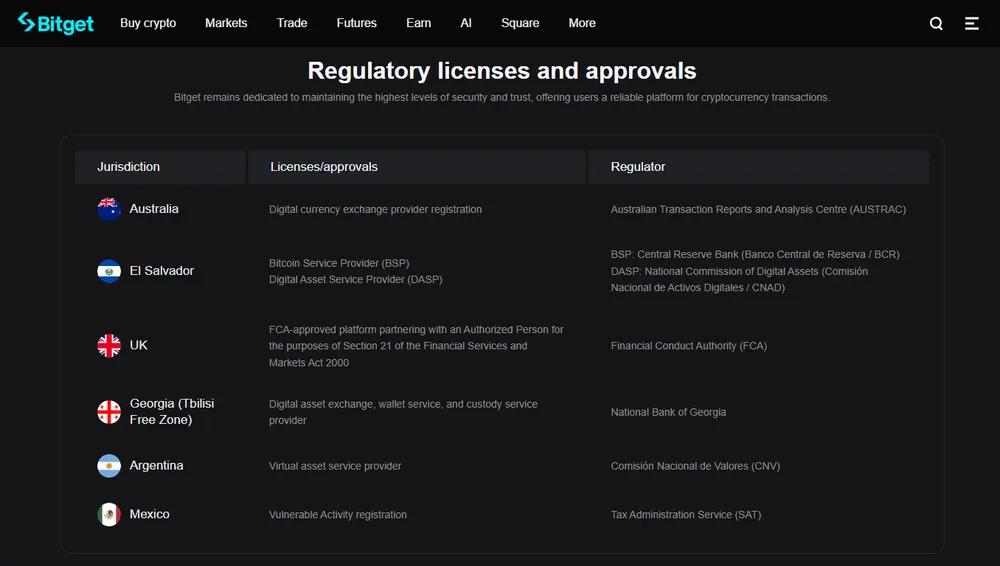
Task: Select the El Salvador jurisdiction label
Action: 161,271
